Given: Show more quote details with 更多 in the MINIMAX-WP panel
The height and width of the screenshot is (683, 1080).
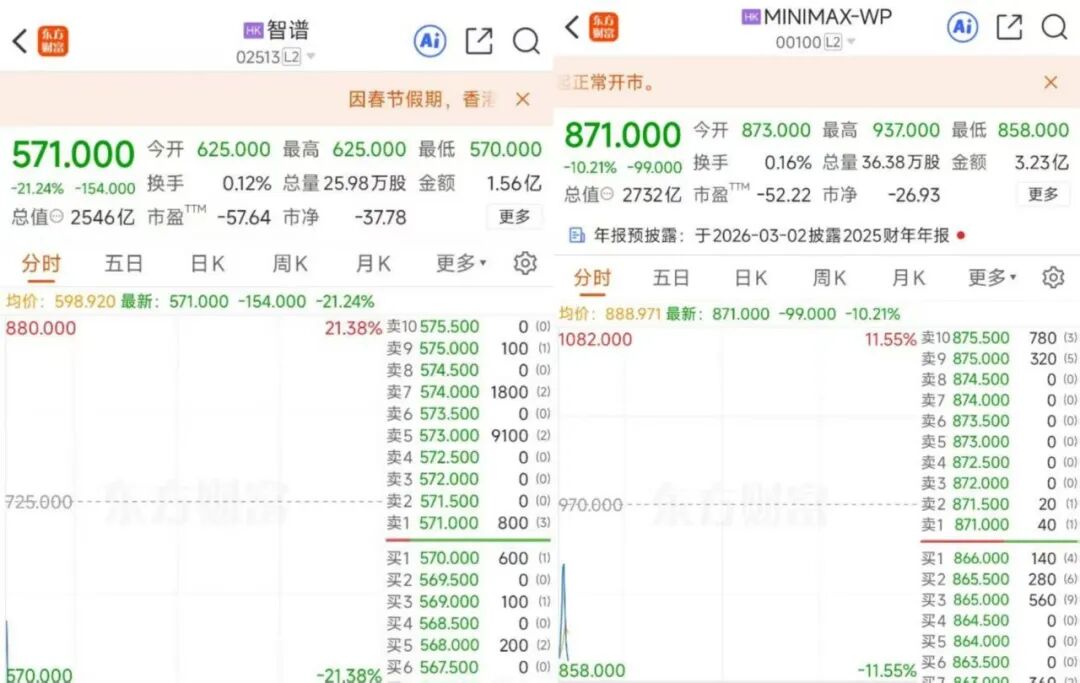Looking at the screenshot, I should point(1043,195).
